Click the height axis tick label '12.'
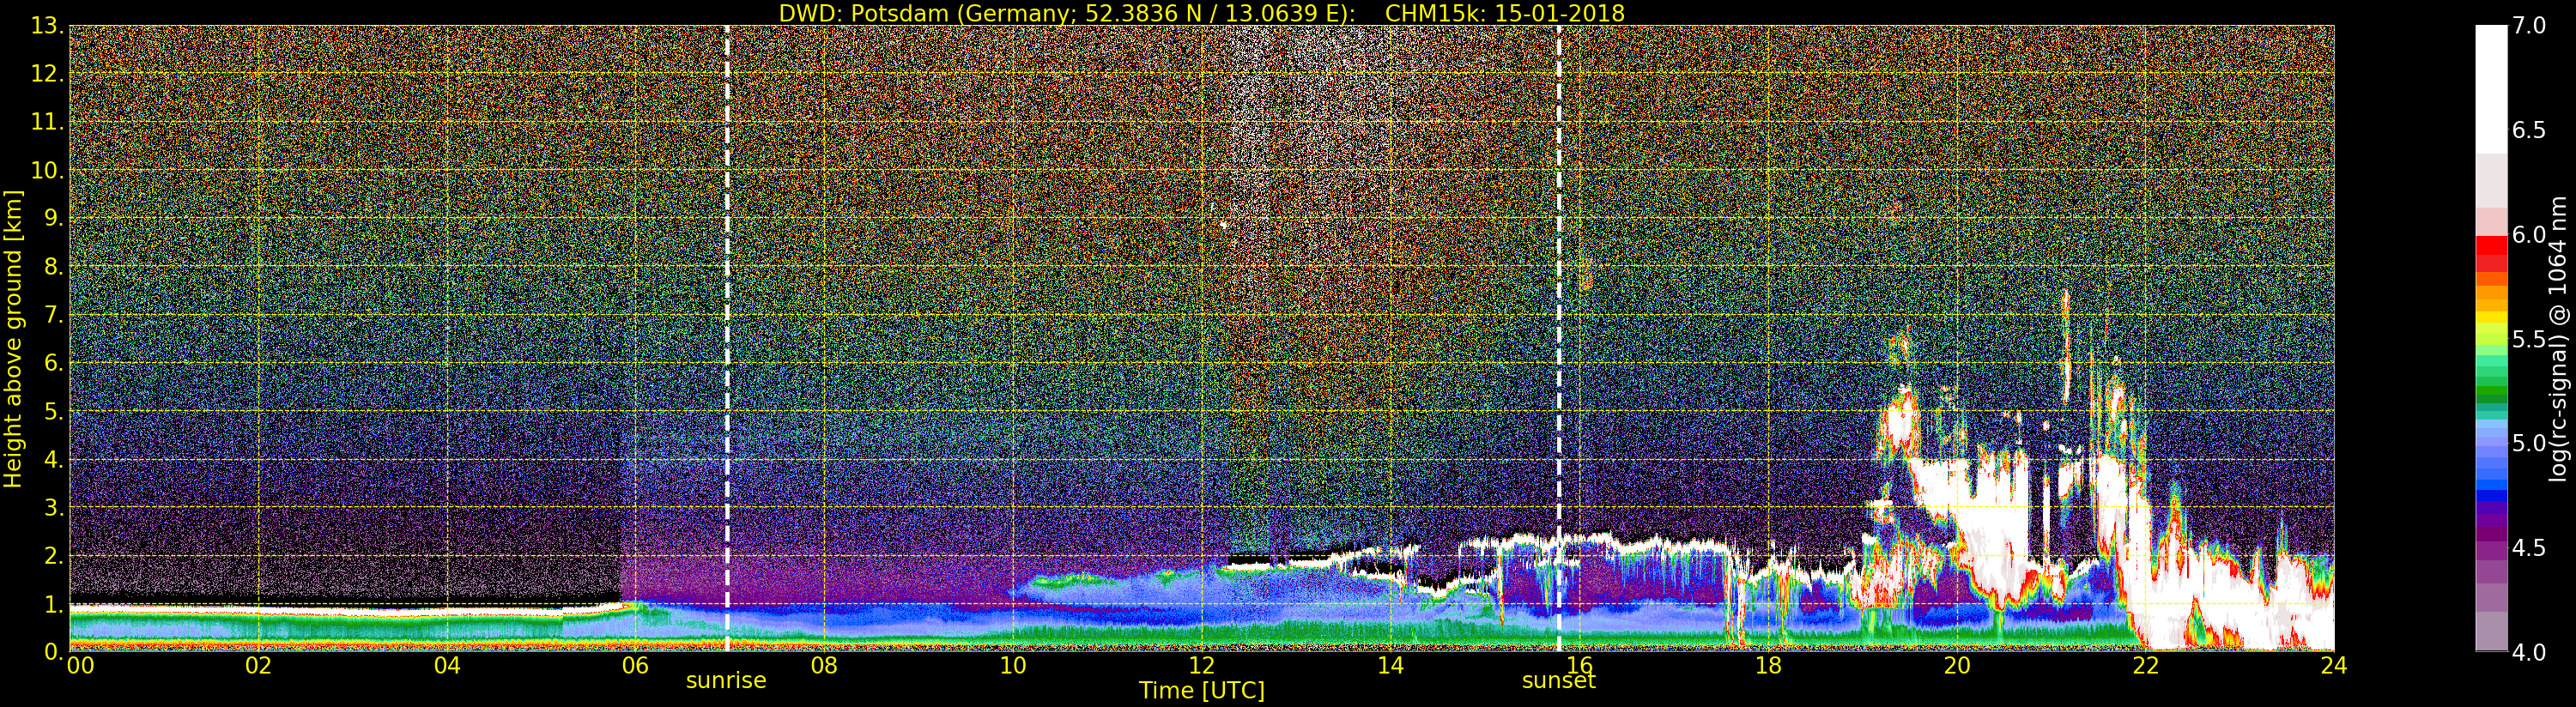The width and height of the screenshot is (2576, 707). pyautogui.click(x=47, y=74)
